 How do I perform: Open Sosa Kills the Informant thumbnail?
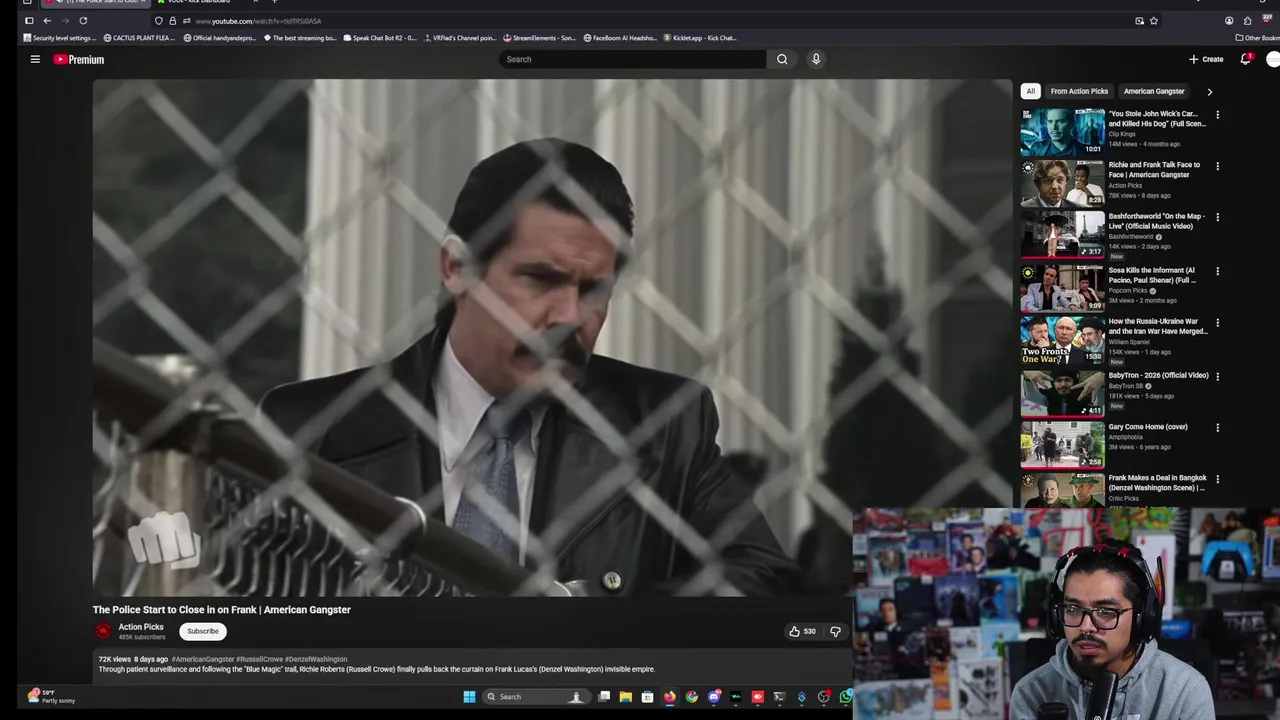(1062, 288)
